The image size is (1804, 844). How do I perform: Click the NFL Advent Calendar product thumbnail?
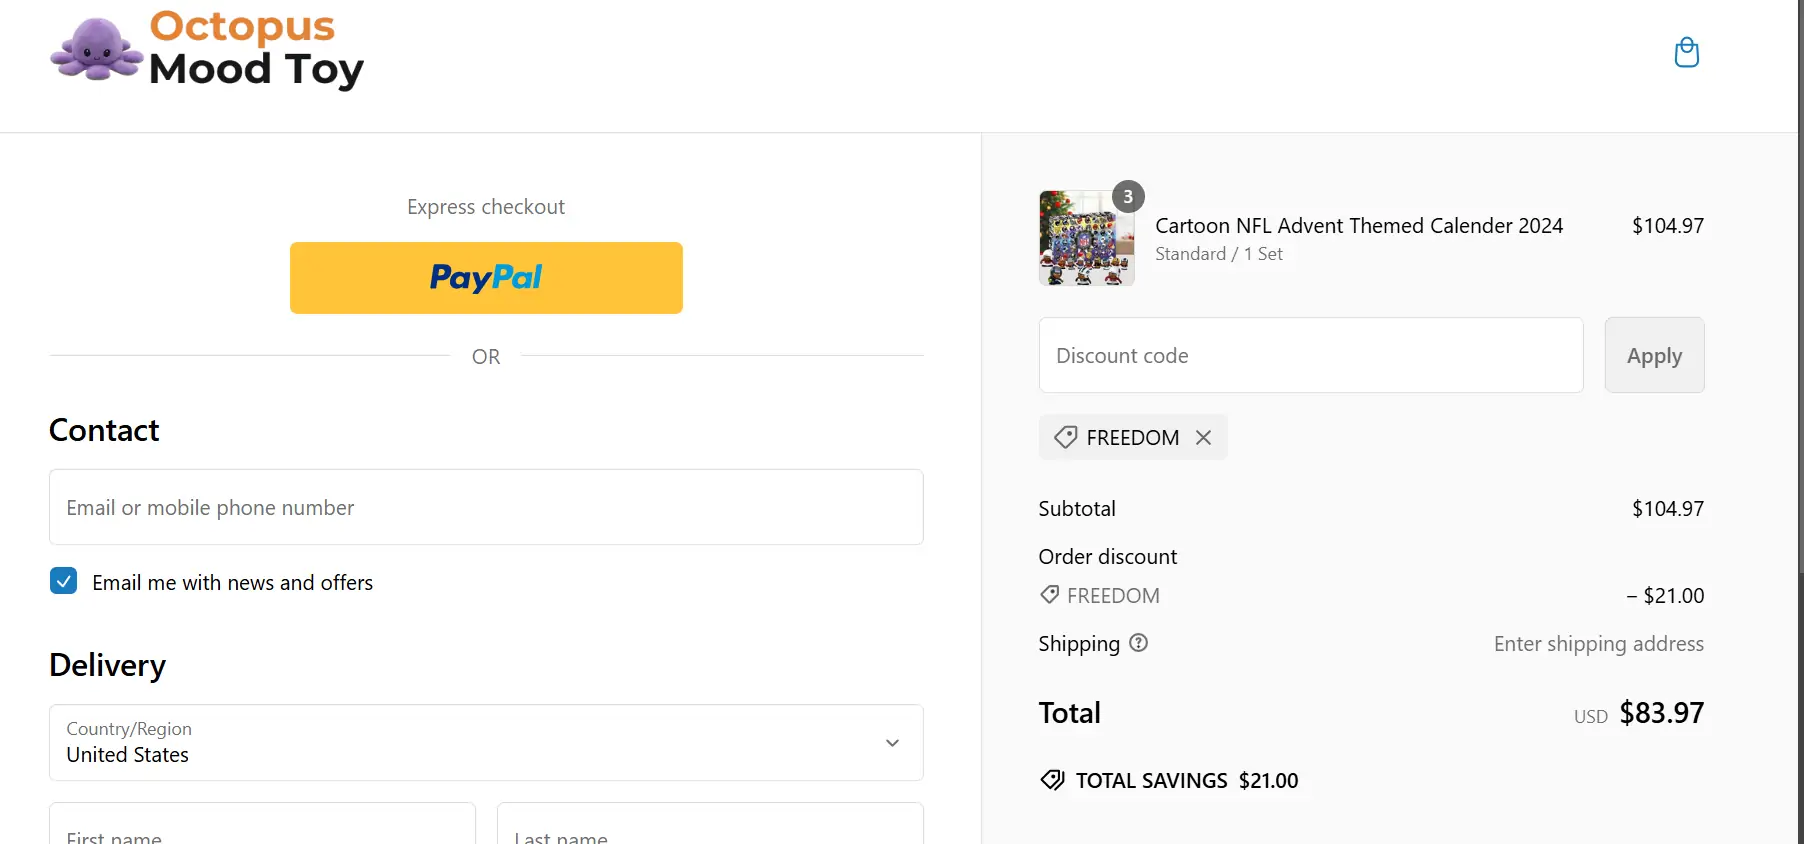(1085, 240)
